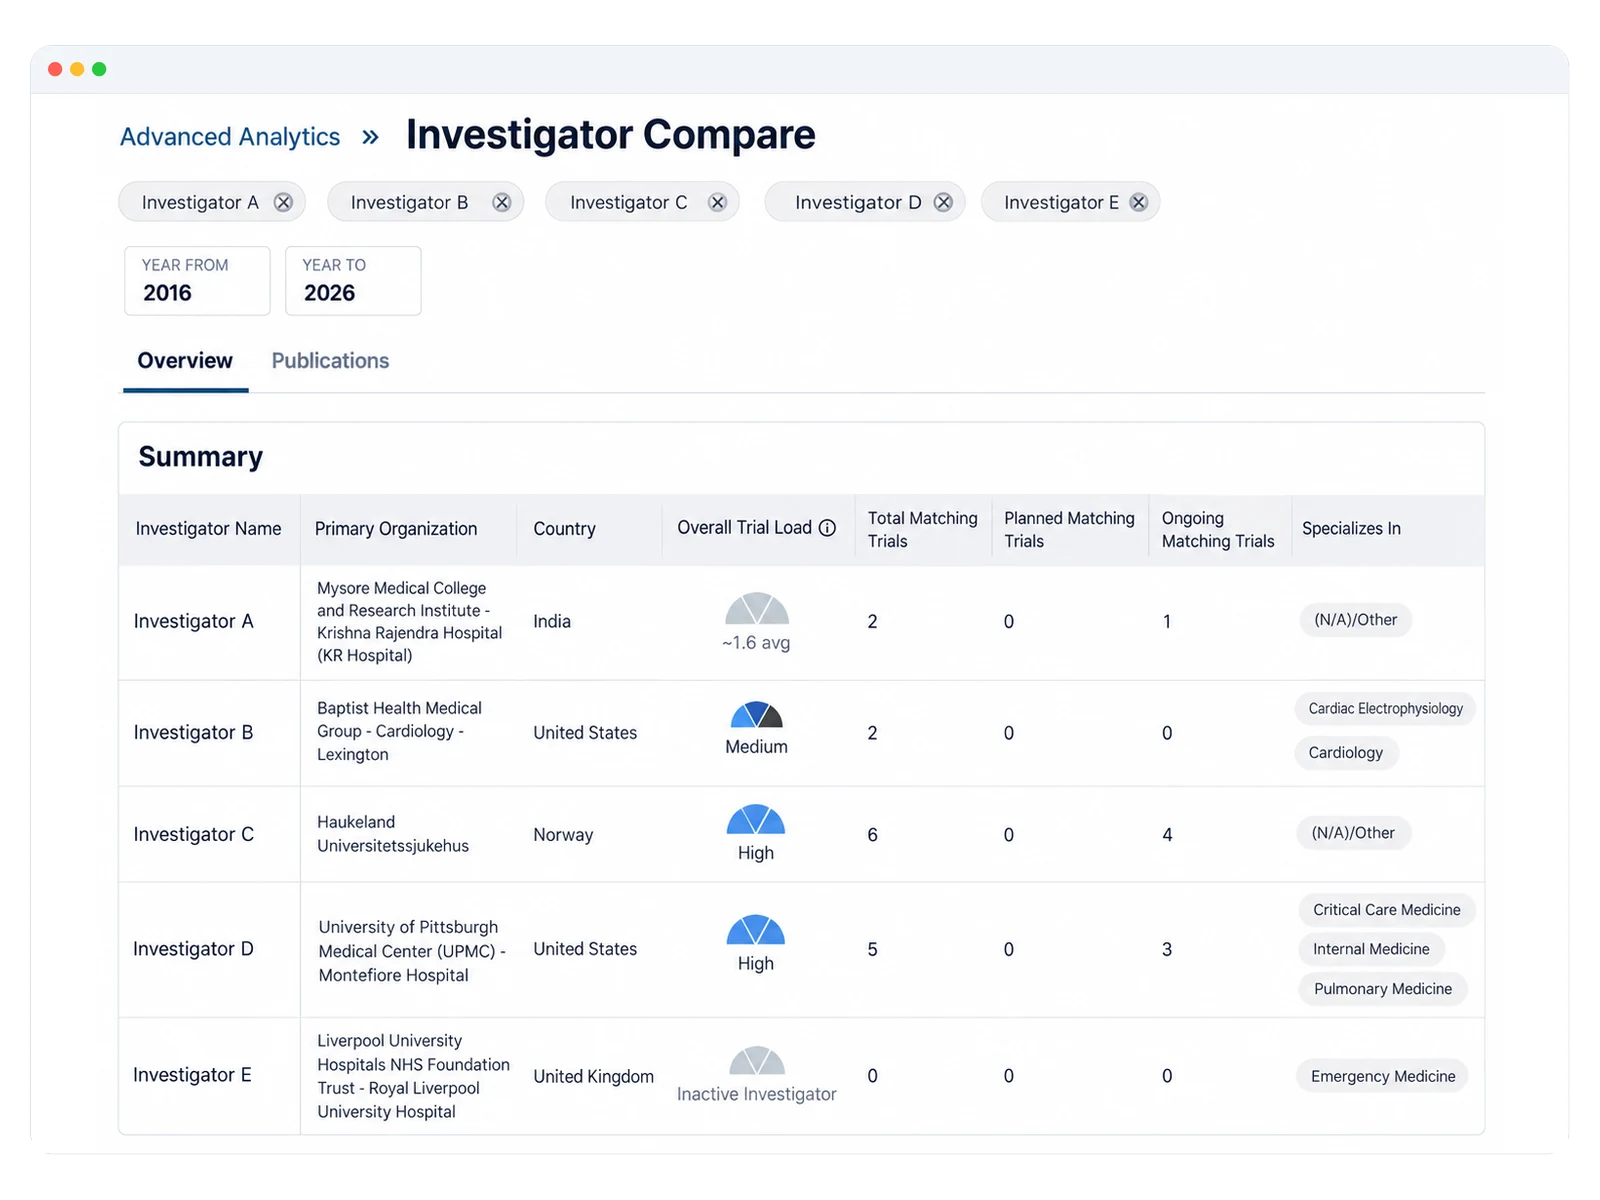This screenshot has width=1600, height=1200.
Task: Remove Investigator B chip with its X icon
Action: [502, 203]
